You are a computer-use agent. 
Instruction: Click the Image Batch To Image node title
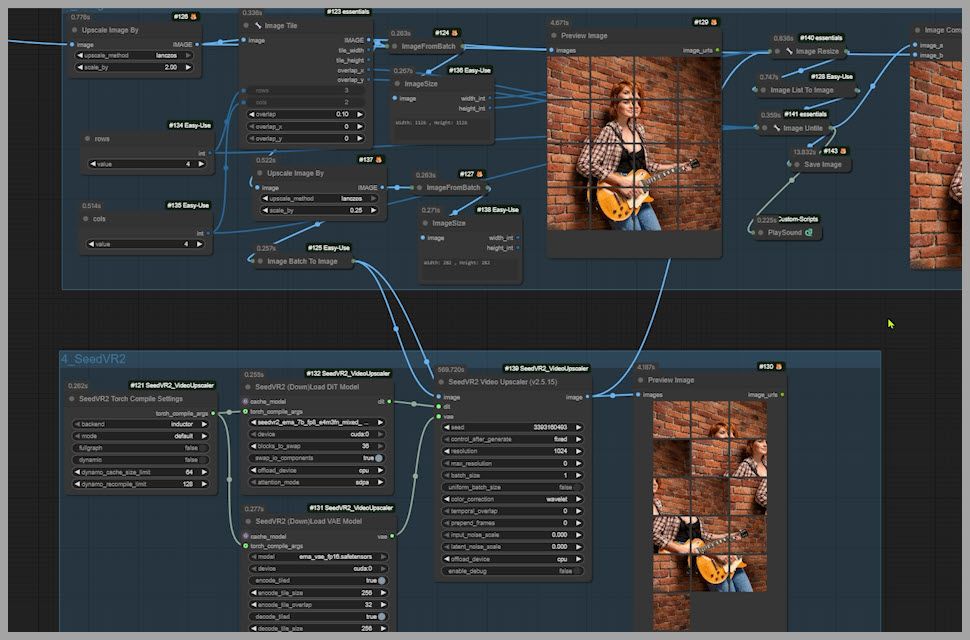click(301, 261)
